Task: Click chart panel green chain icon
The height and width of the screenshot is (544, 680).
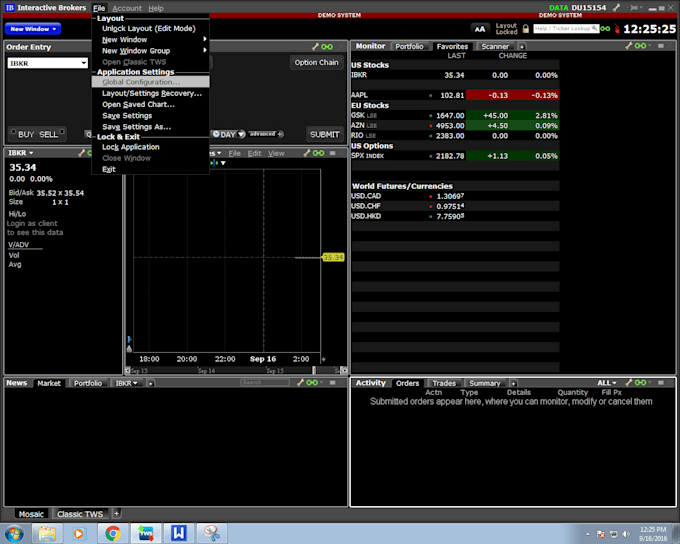Action: [x=319, y=153]
